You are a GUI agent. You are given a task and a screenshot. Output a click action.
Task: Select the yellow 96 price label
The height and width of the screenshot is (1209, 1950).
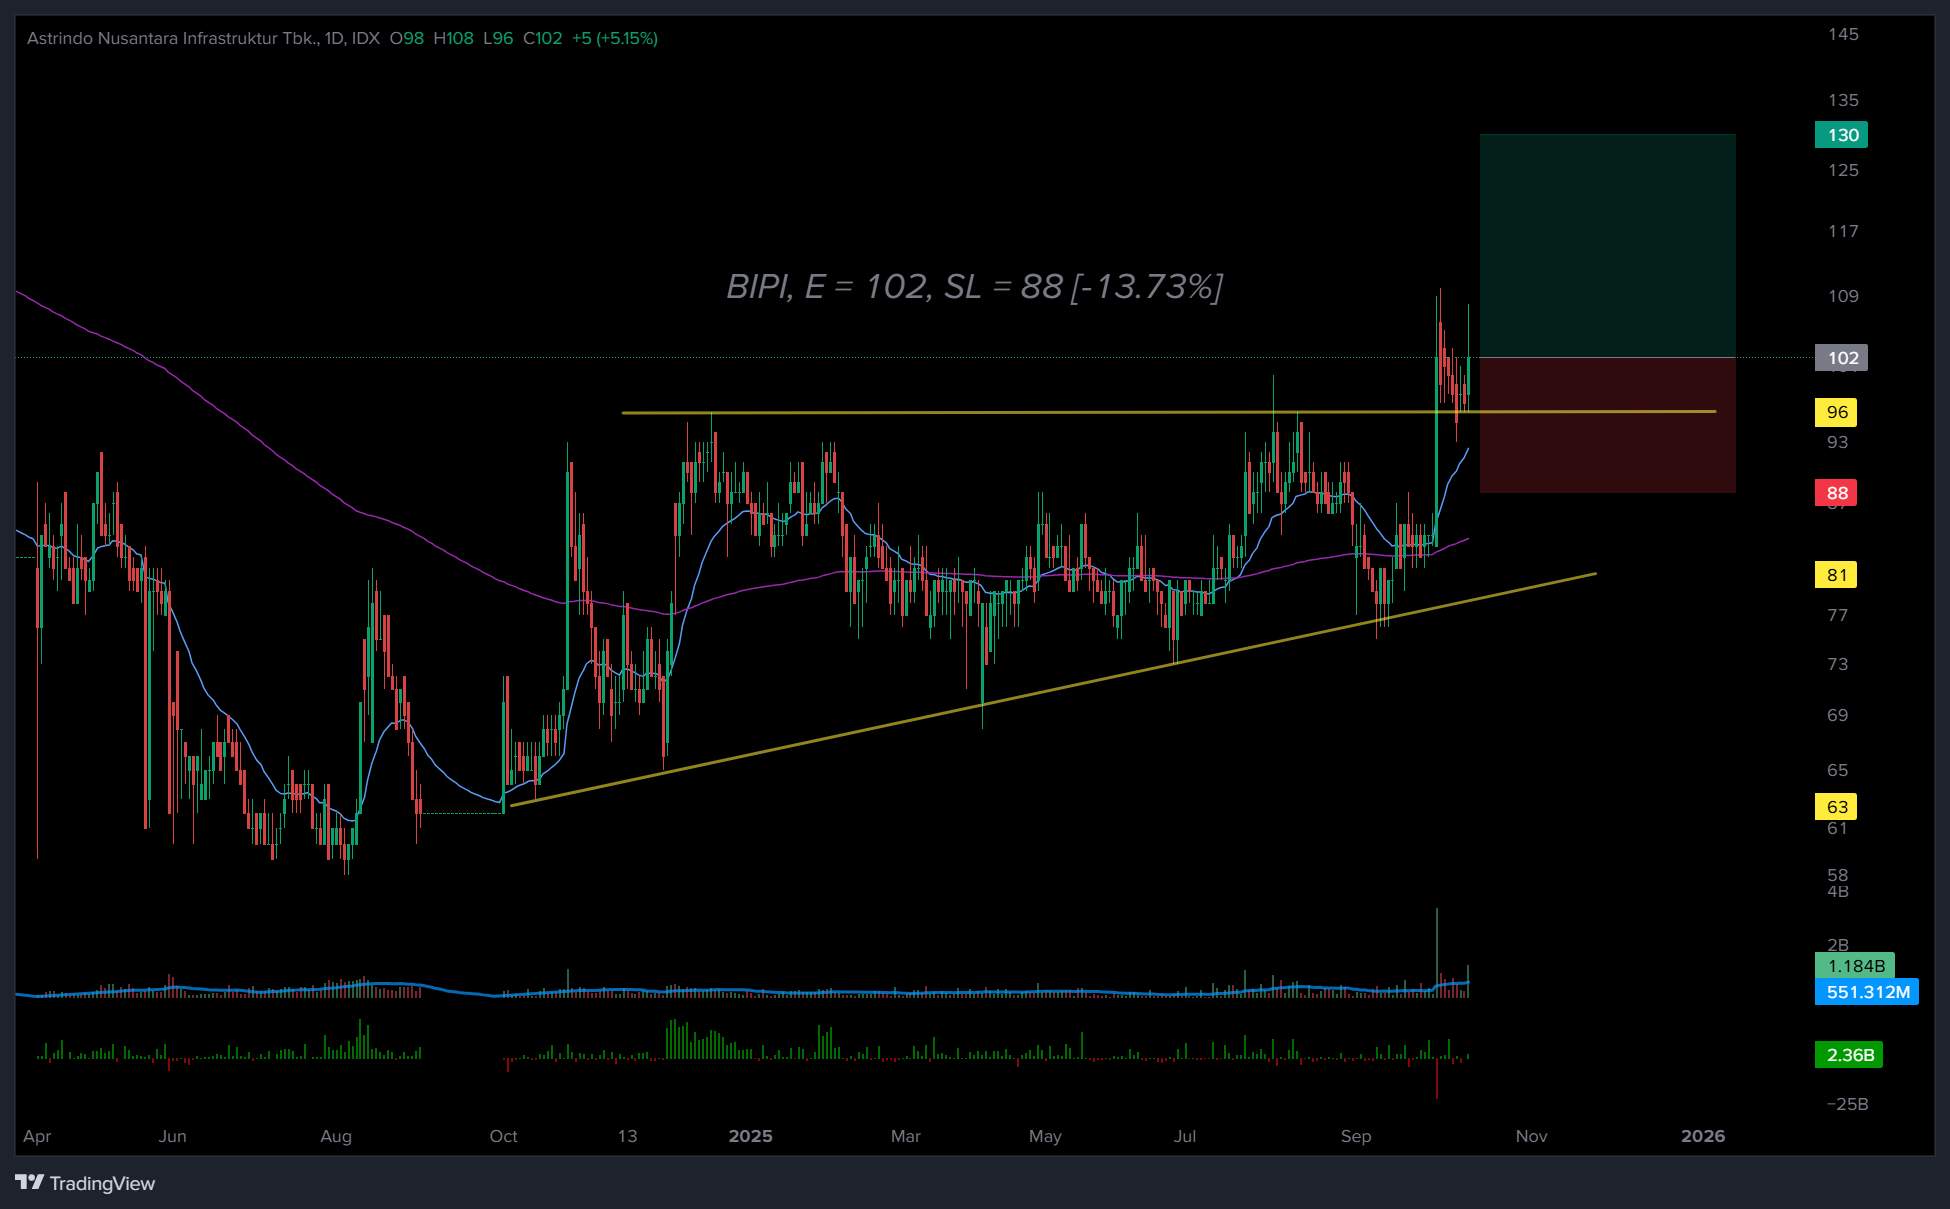(1837, 412)
